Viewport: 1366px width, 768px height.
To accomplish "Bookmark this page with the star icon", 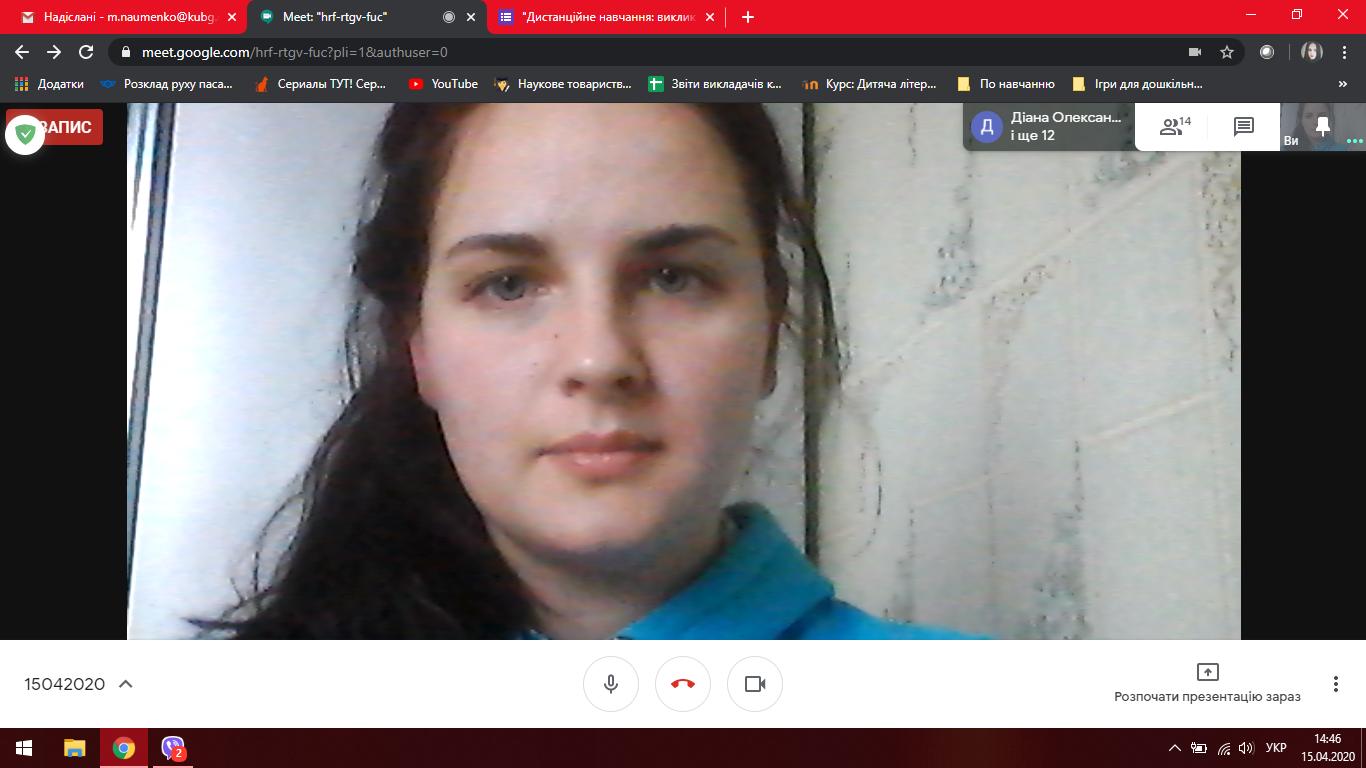I will 1227,52.
